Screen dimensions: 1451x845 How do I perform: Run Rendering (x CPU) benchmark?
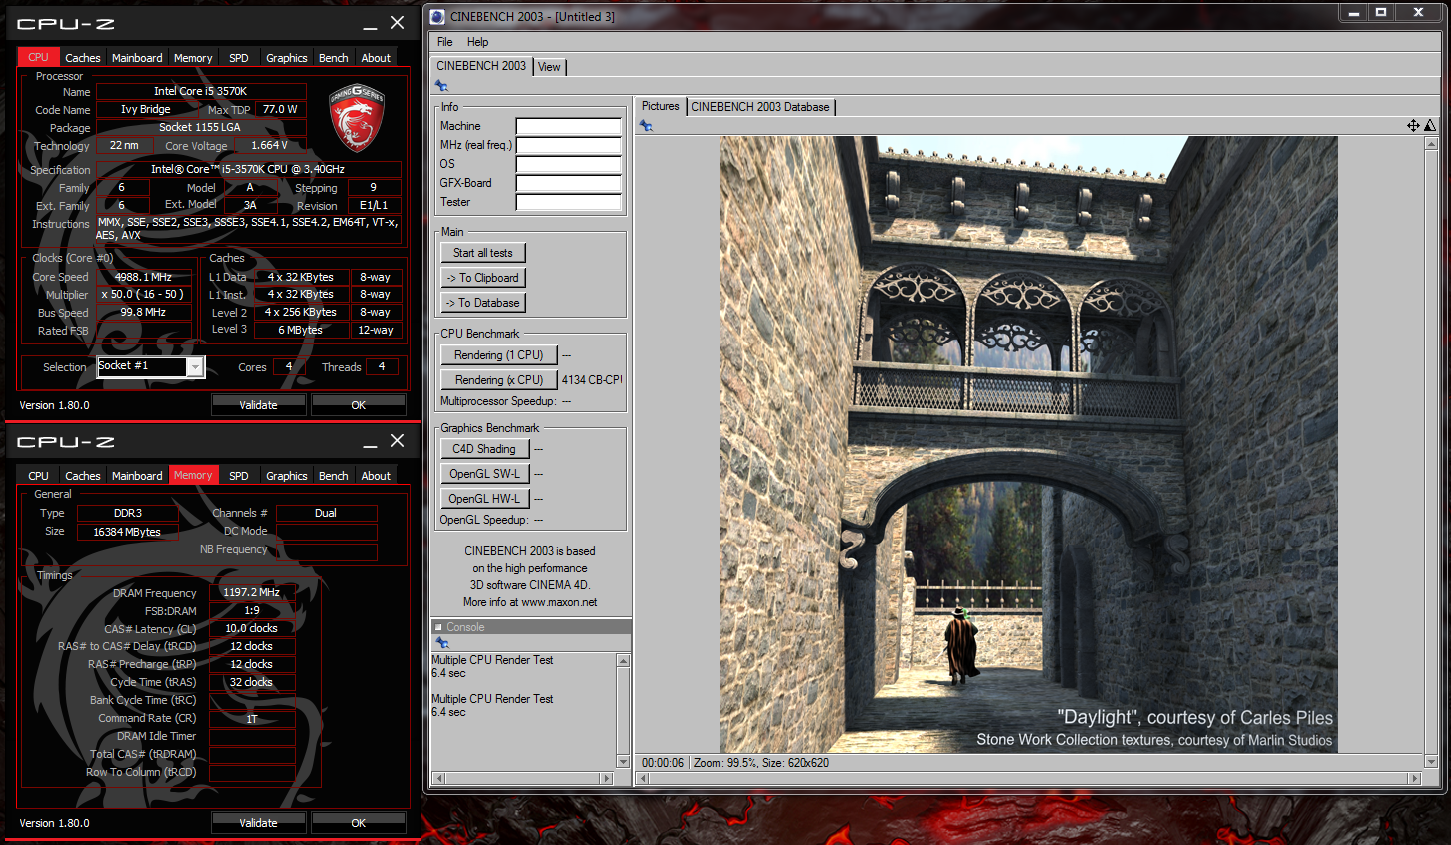coord(498,380)
